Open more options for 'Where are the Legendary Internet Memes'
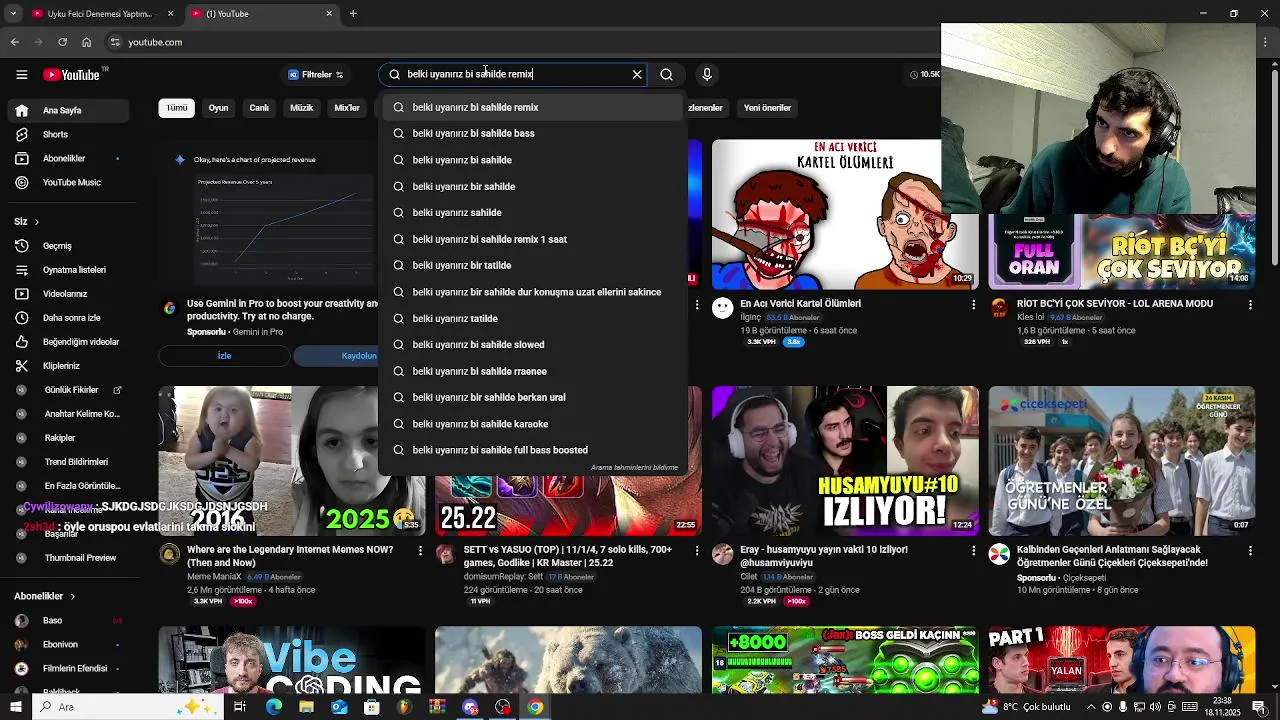This screenshot has width=1280, height=720. [x=420, y=550]
